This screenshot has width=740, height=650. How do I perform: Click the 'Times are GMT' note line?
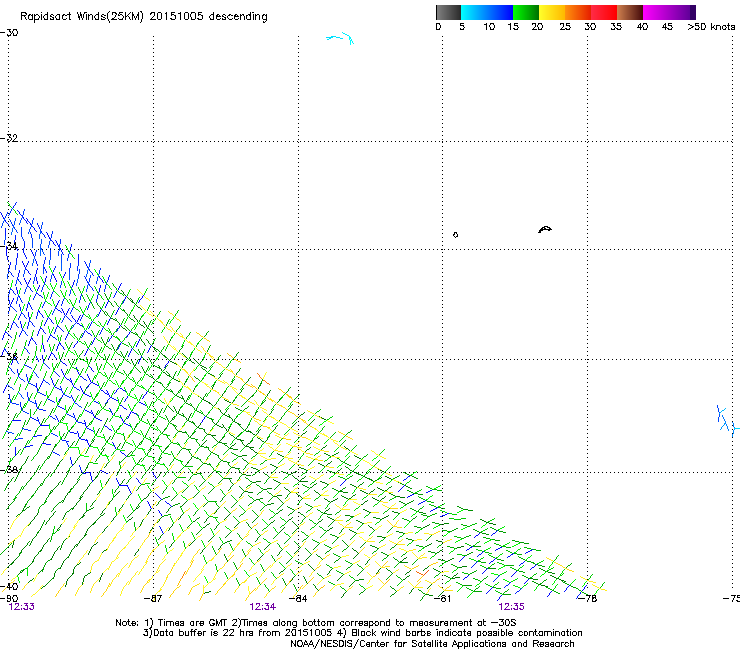click(x=316, y=623)
